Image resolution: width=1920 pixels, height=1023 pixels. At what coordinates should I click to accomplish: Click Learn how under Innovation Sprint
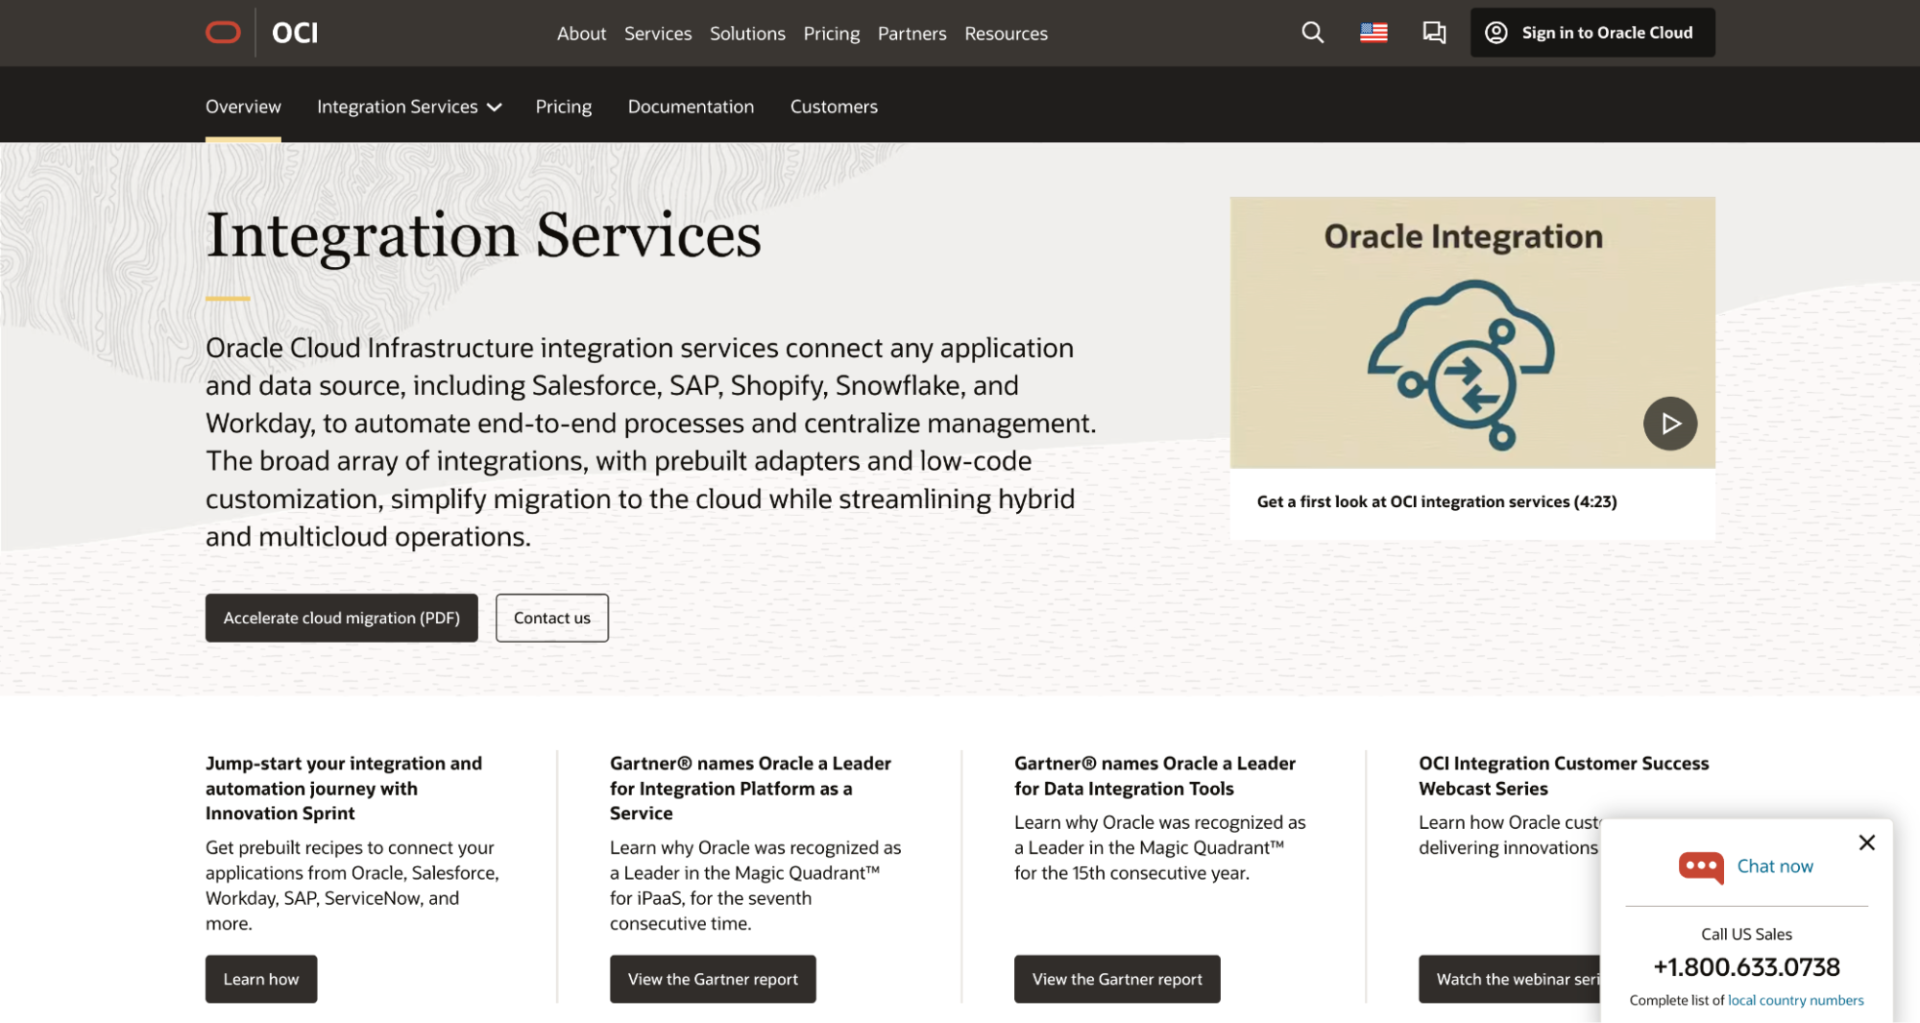click(x=260, y=978)
